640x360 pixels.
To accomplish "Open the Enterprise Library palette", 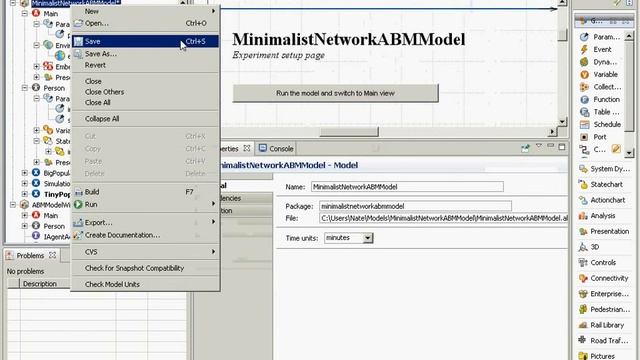I will click(x=604, y=294).
